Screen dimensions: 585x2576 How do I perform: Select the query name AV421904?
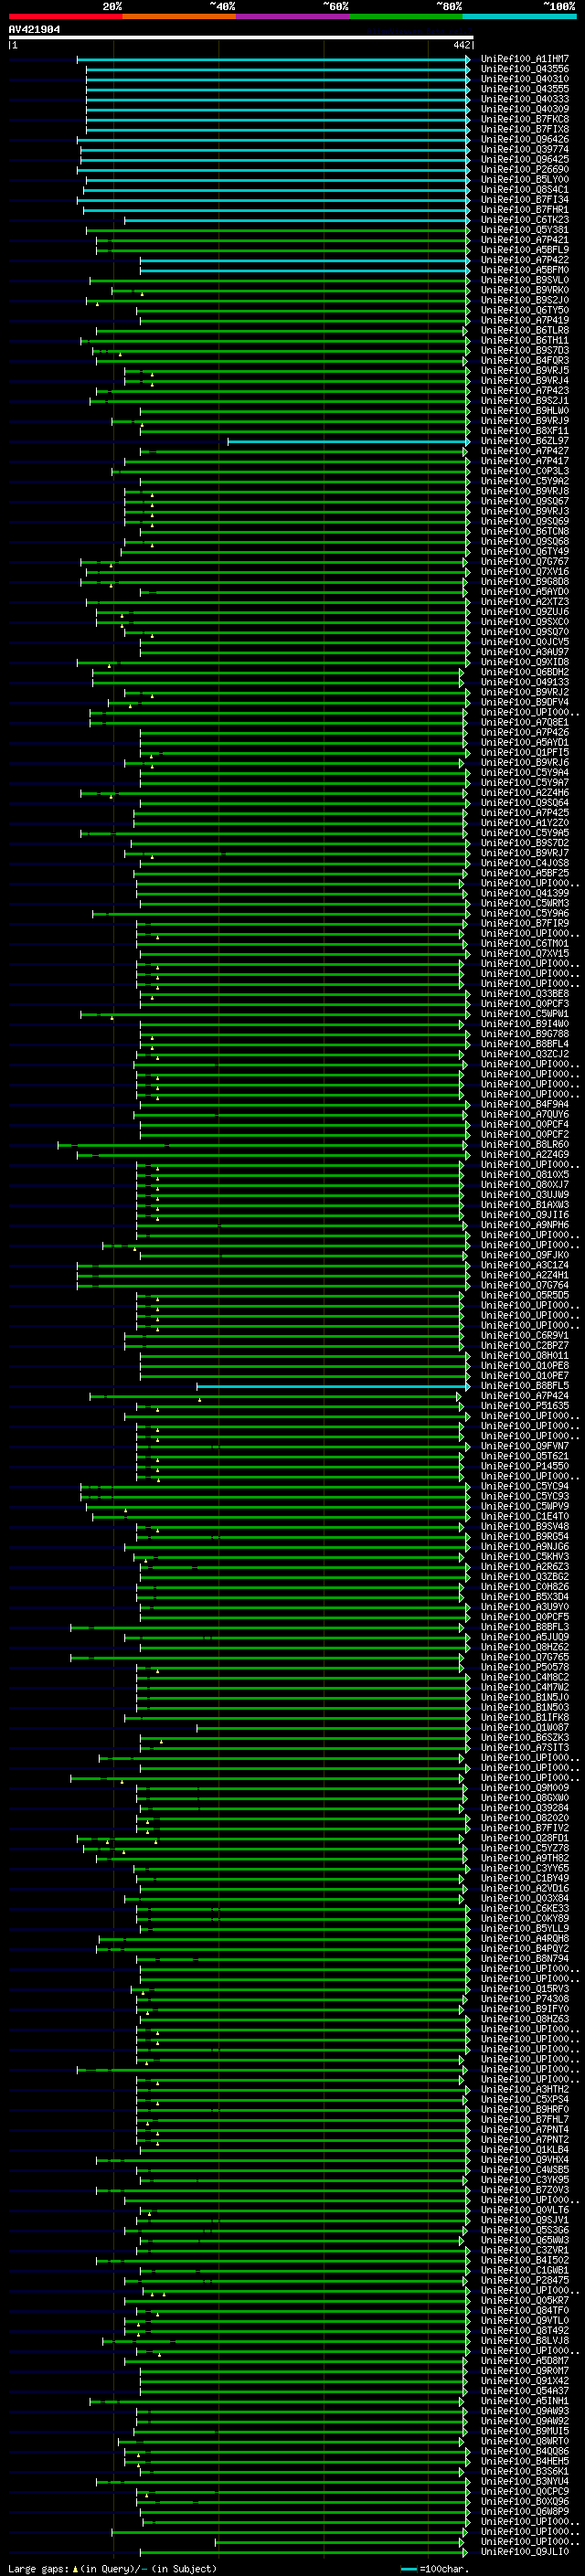pyautogui.click(x=34, y=30)
